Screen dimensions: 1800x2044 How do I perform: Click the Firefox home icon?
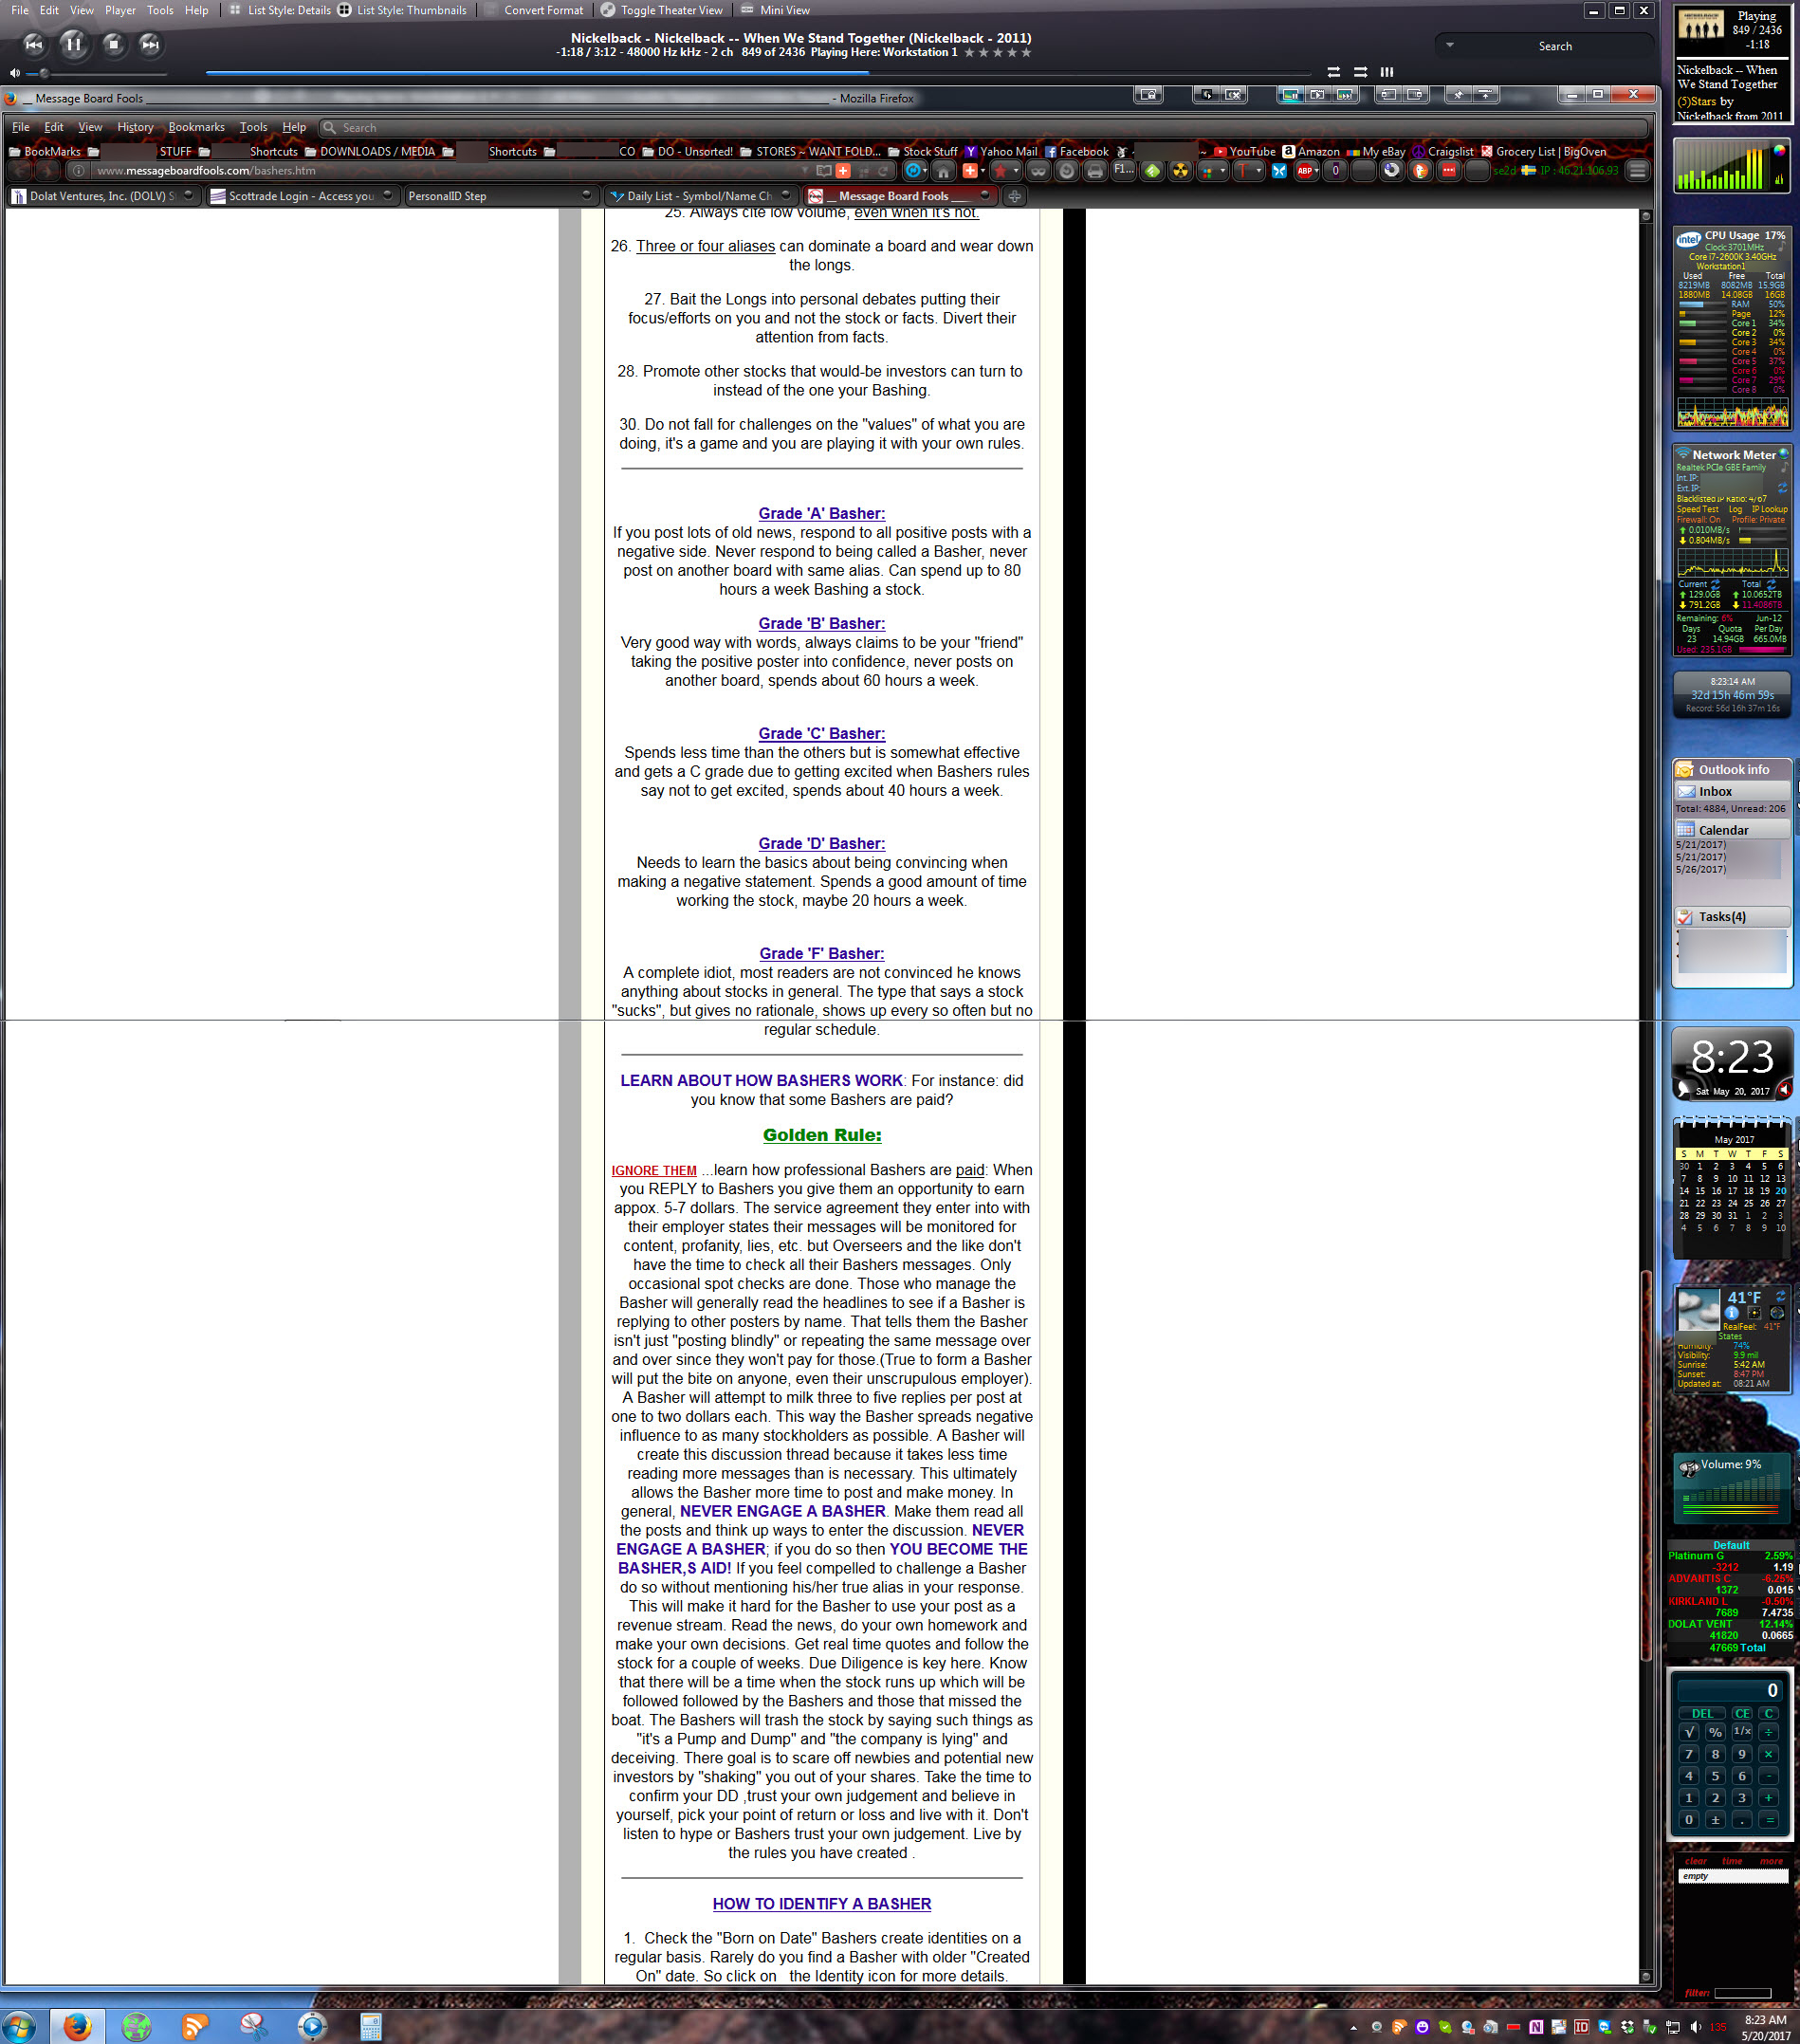942,171
